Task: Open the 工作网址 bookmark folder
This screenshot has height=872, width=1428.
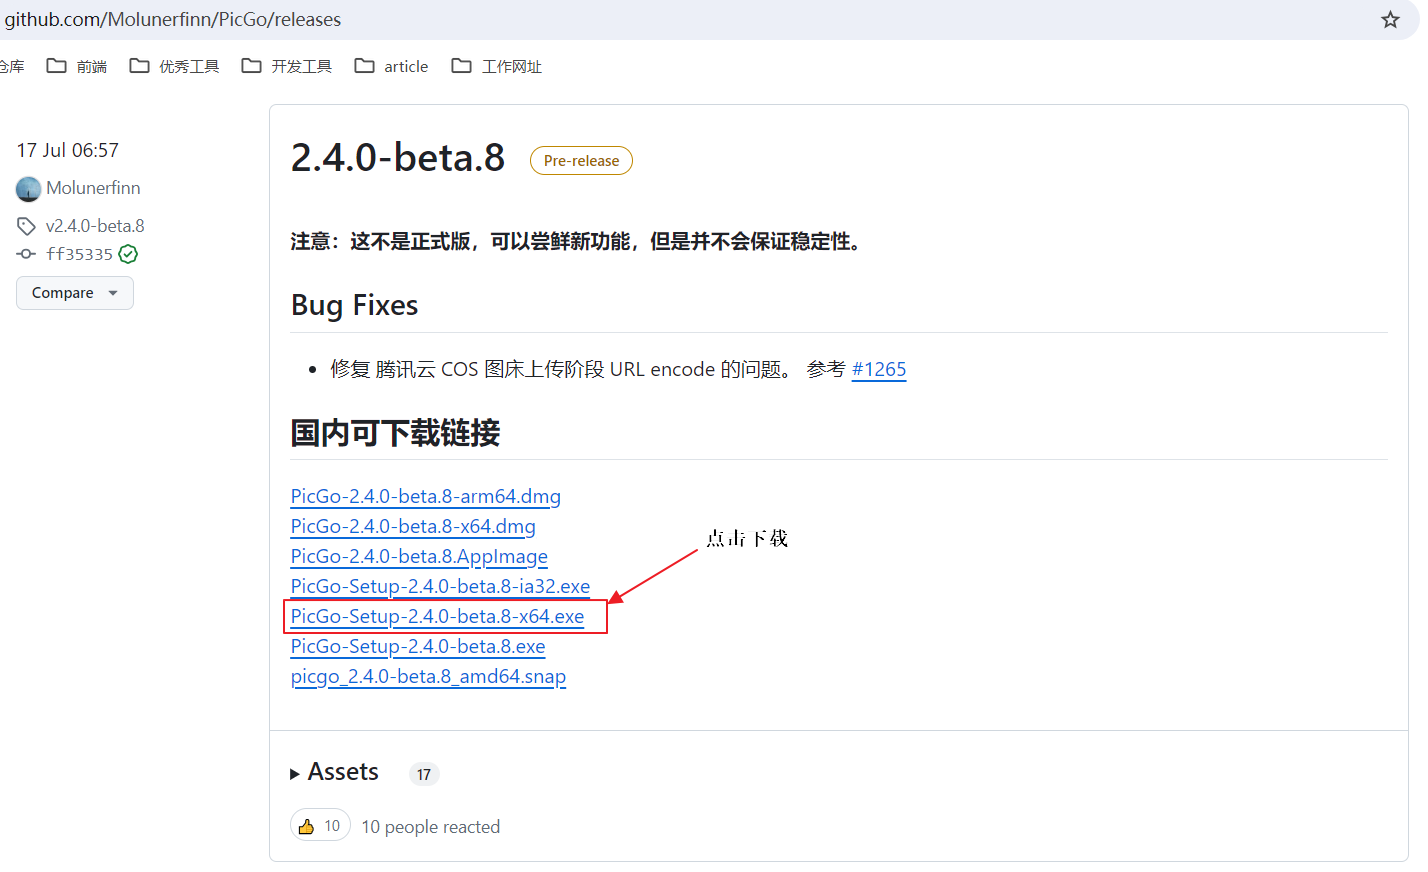Action: 497,66
